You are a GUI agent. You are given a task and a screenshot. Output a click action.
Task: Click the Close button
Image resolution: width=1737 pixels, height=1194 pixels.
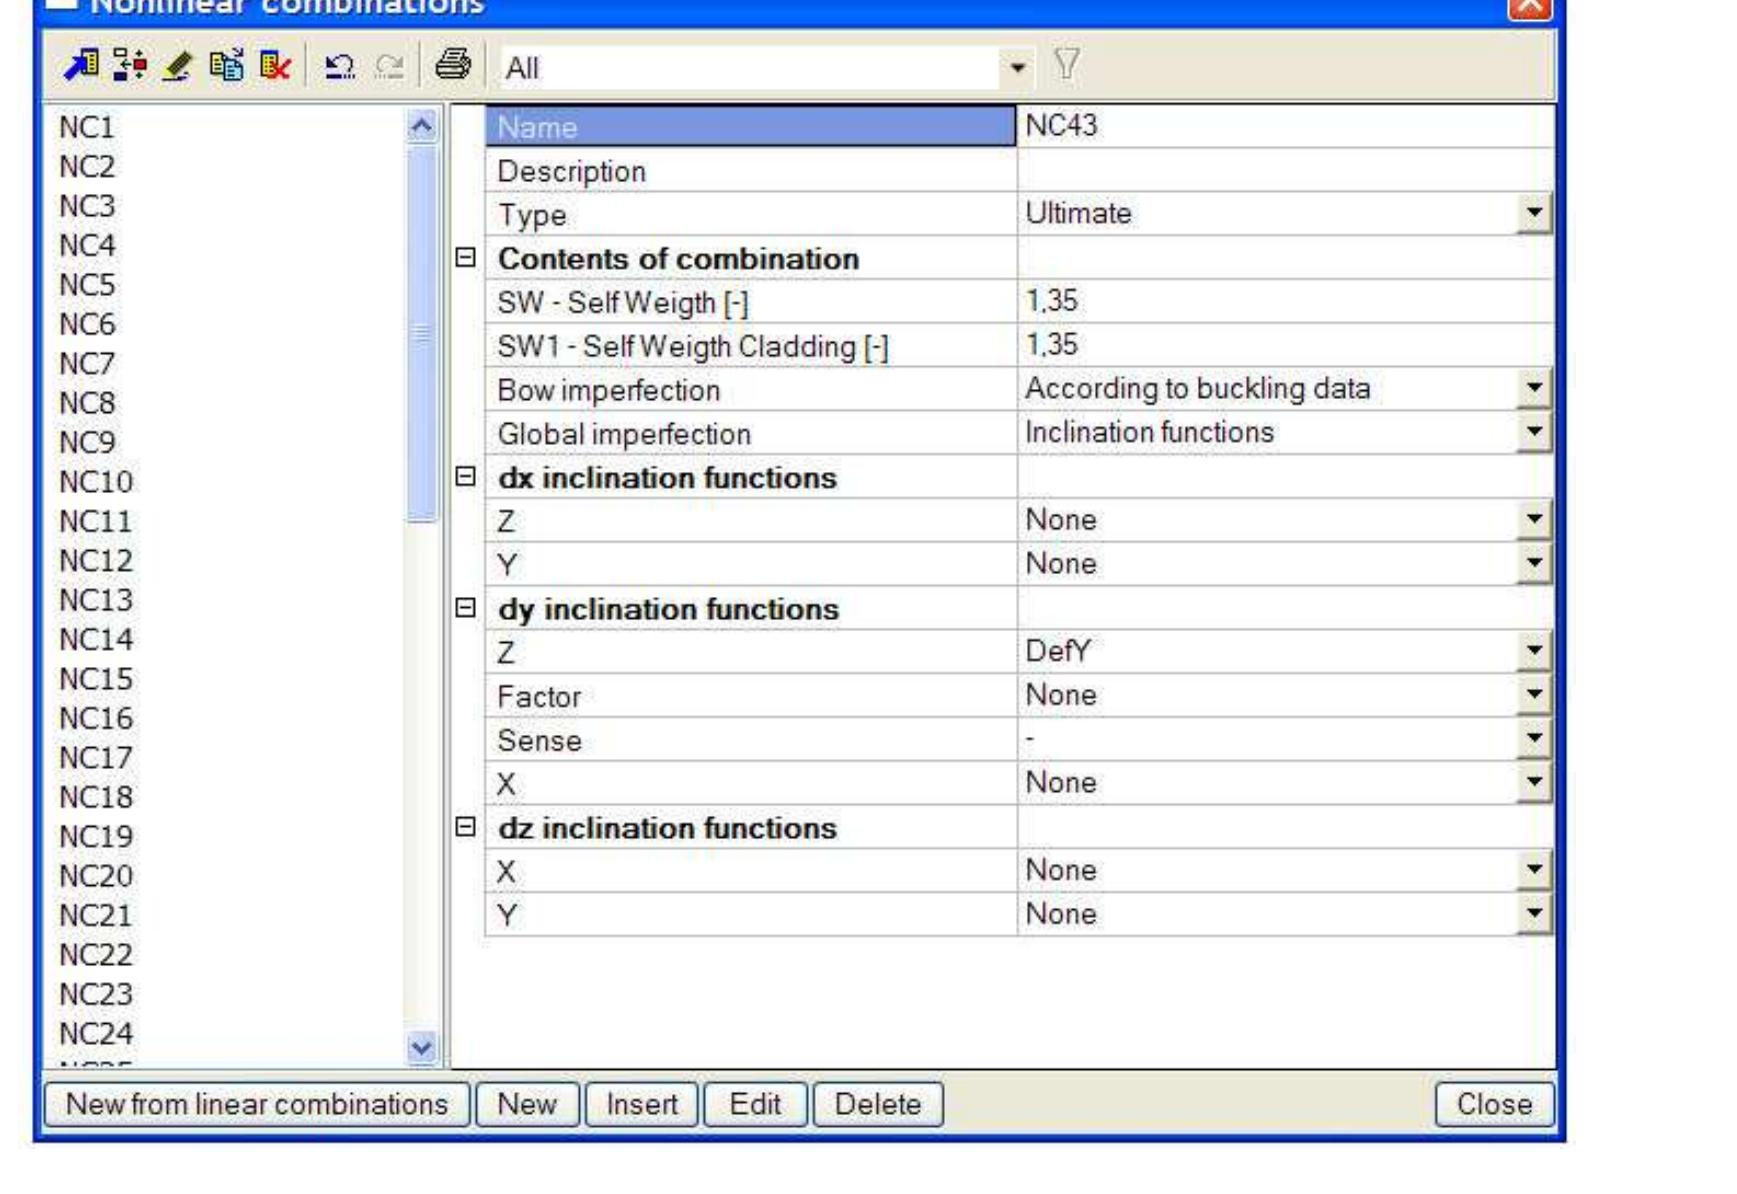[1494, 1105]
